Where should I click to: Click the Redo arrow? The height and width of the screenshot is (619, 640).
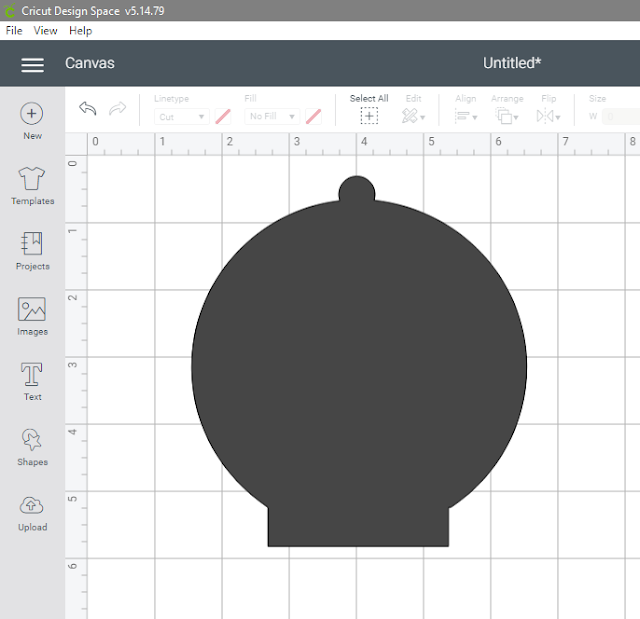pos(118,109)
